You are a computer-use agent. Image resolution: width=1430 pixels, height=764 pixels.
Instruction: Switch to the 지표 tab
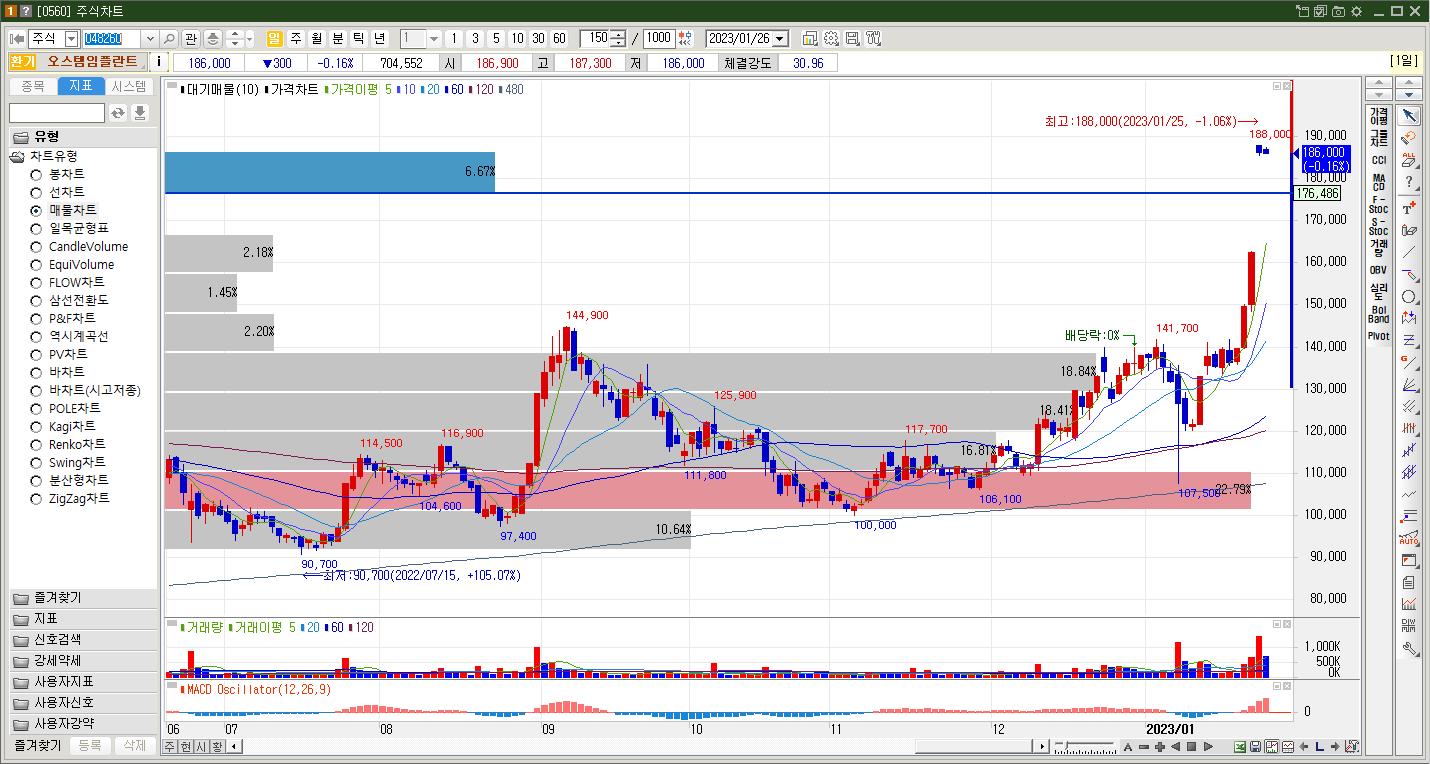[x=81, y=87]
